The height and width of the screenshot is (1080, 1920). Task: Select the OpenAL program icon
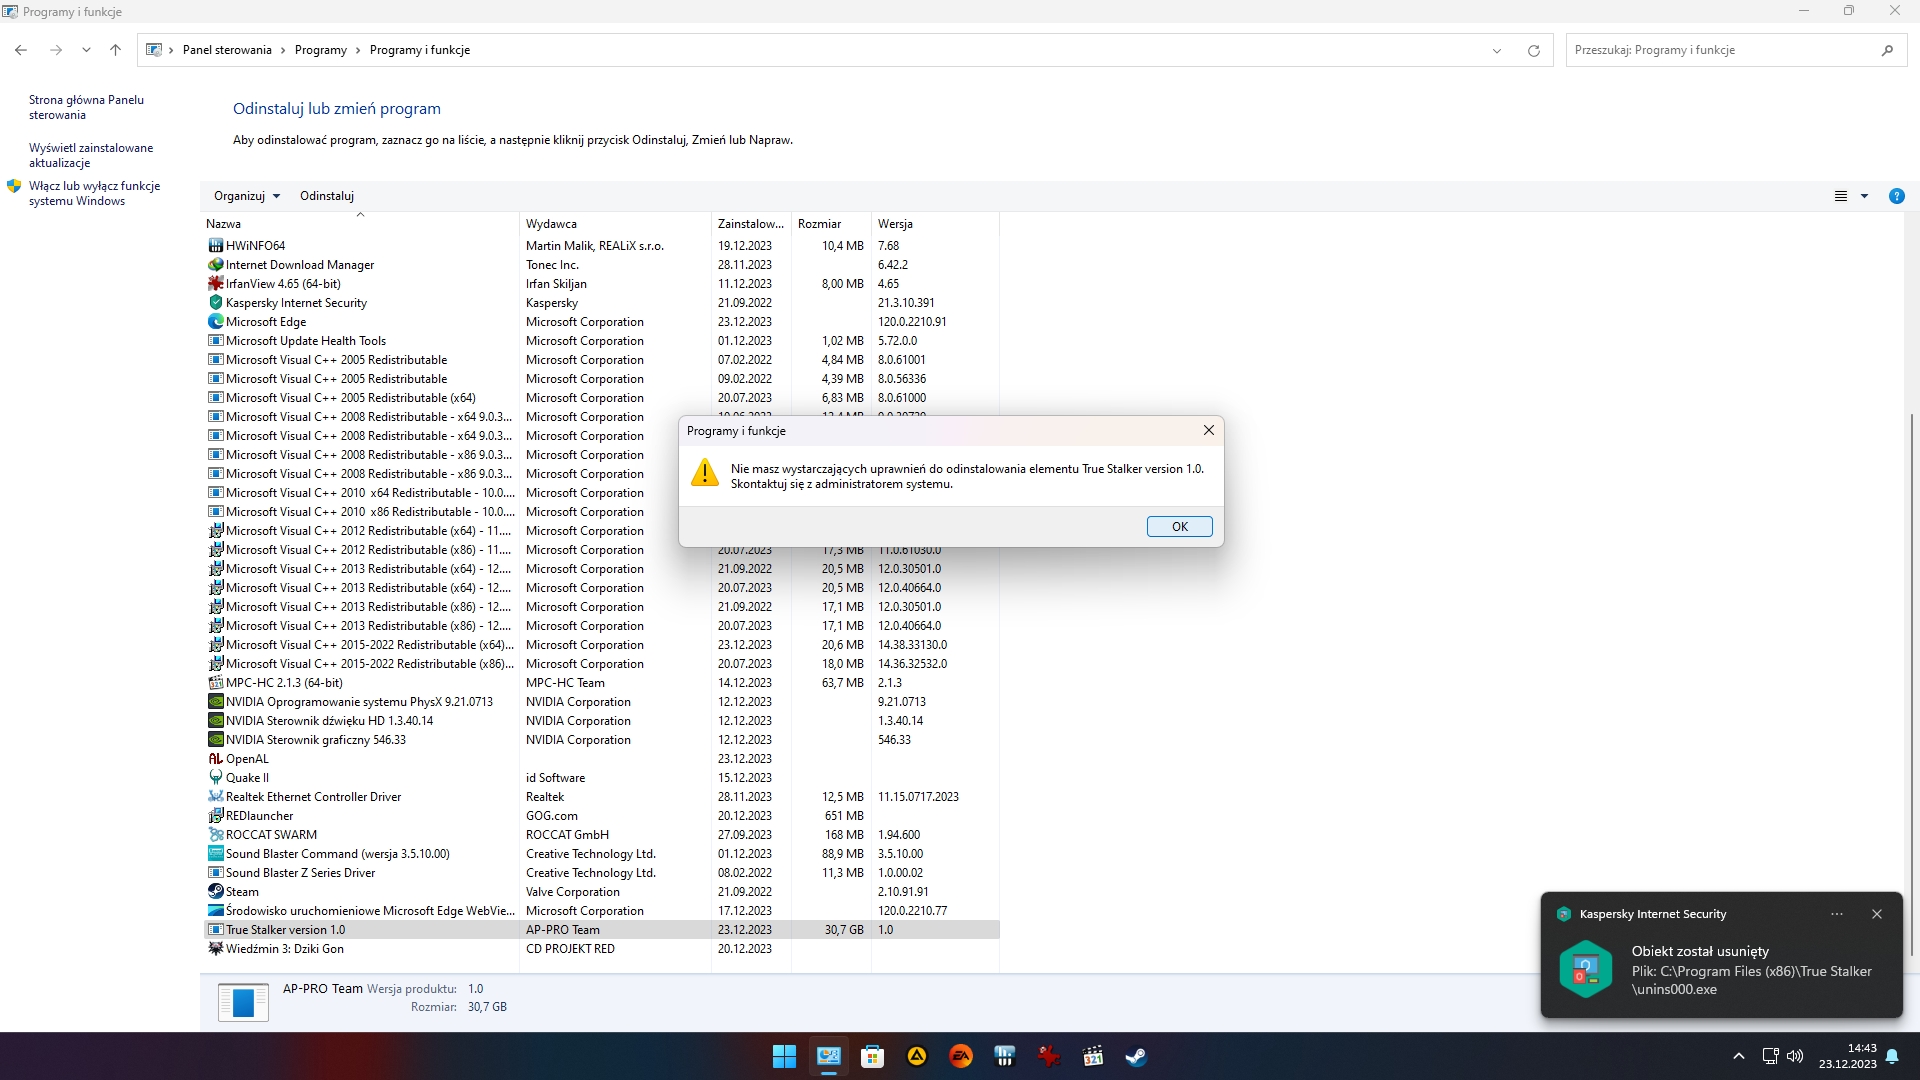(215, 759)
